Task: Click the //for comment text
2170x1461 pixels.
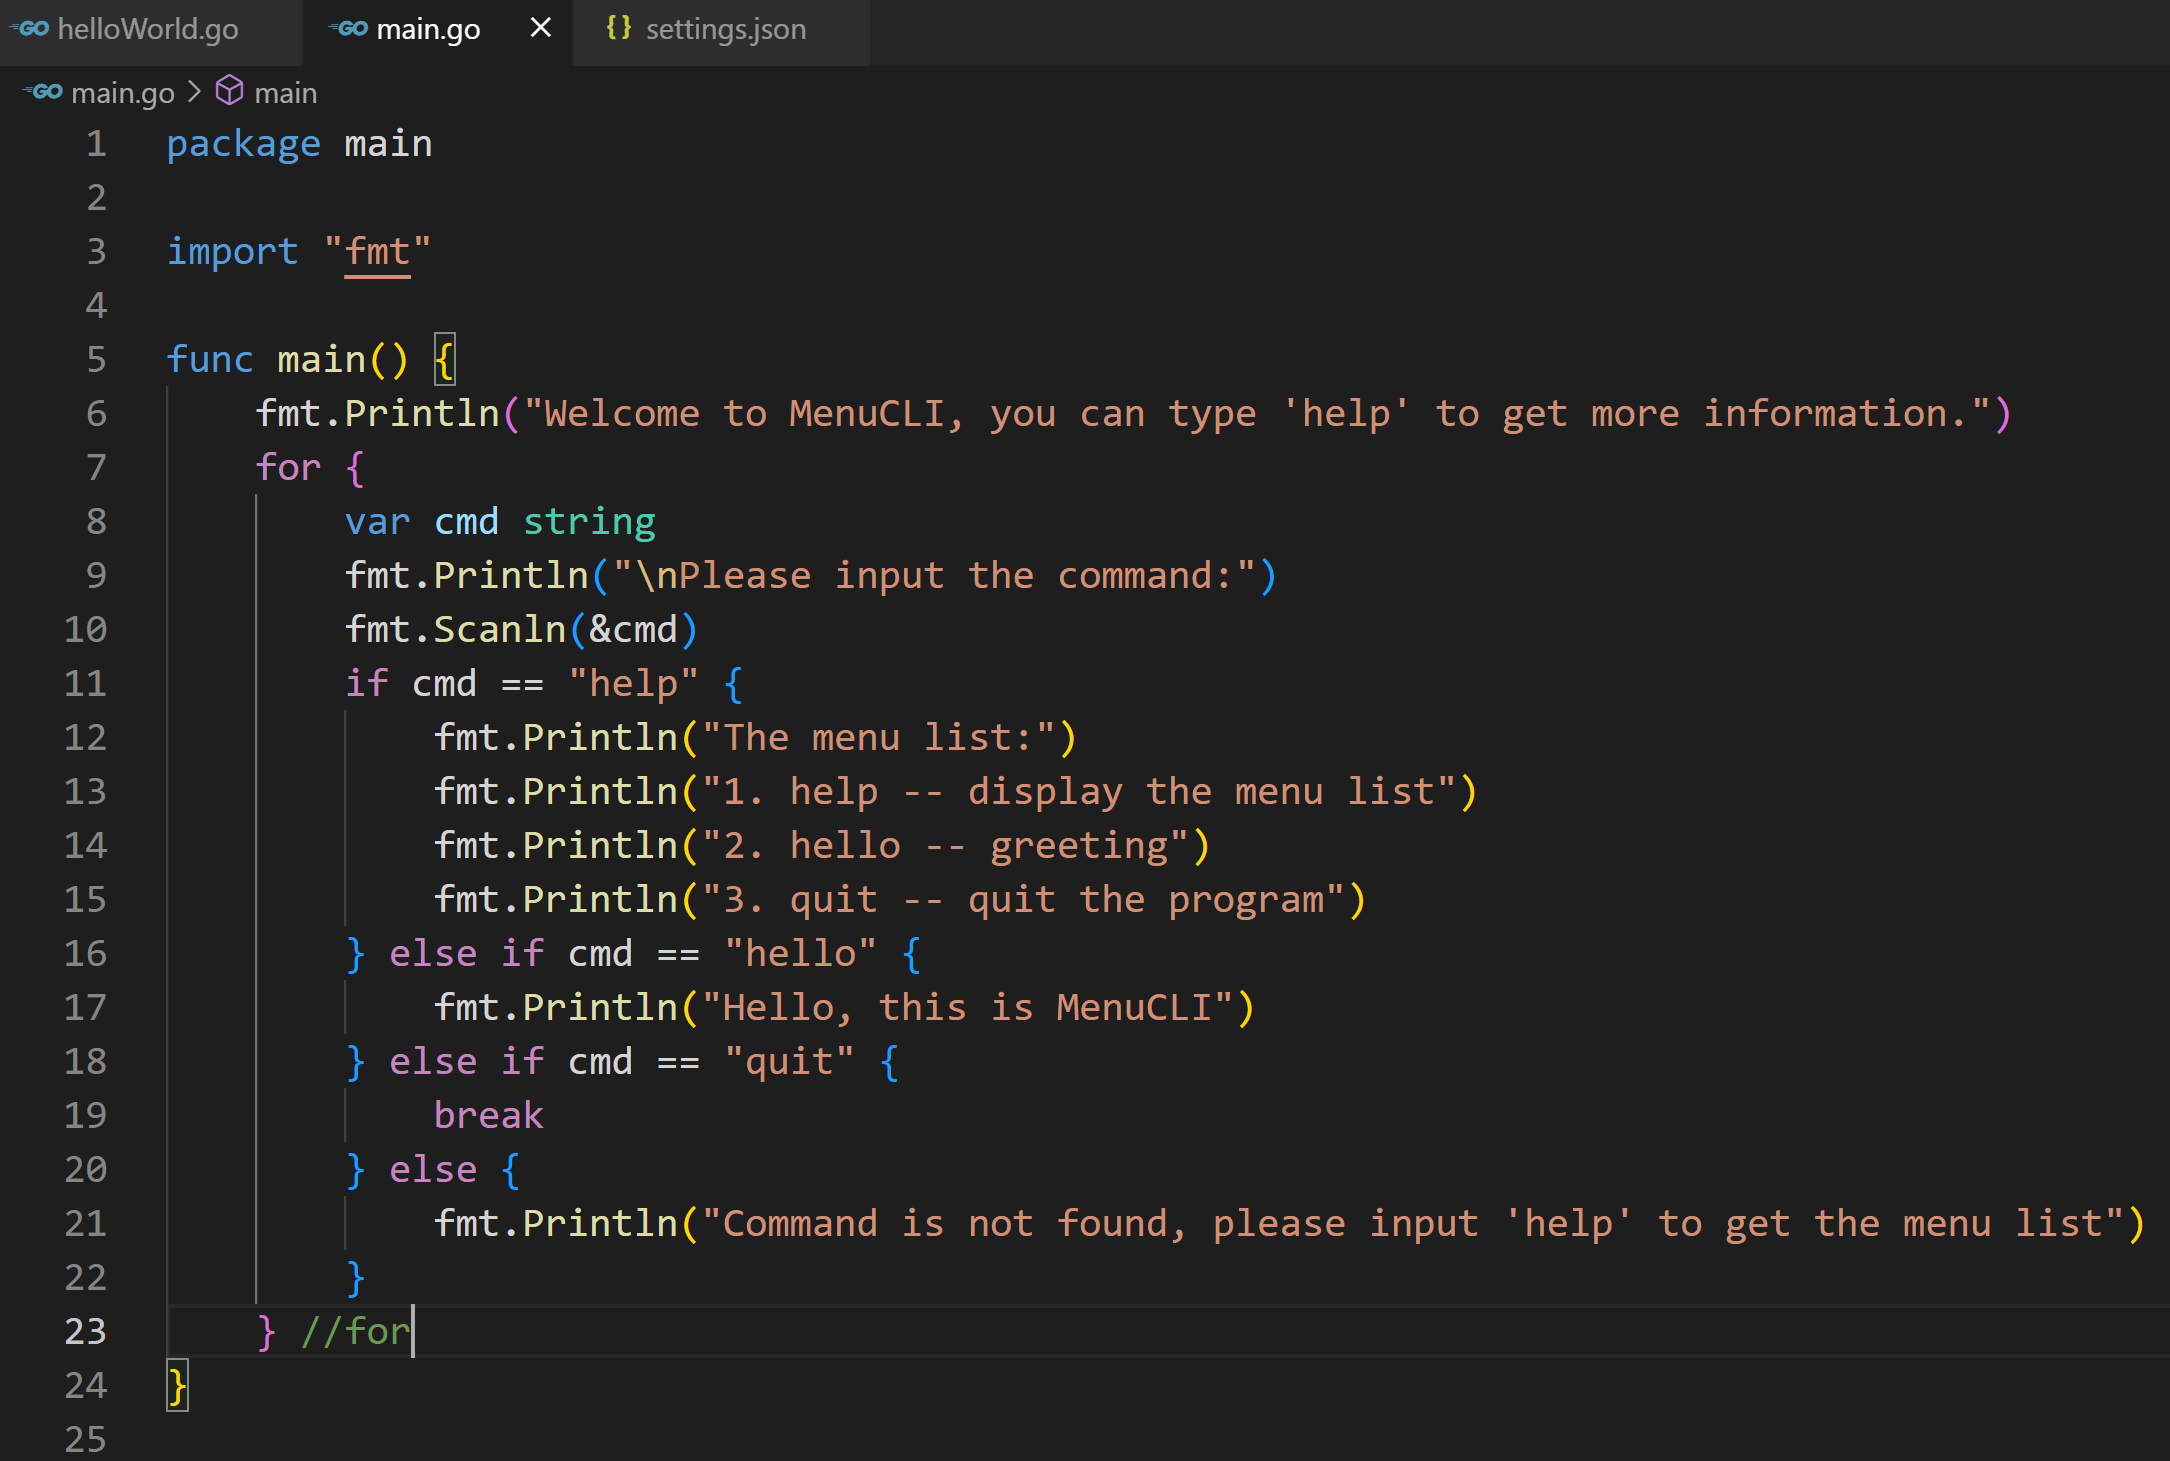Action: click(x=355, y=1331)
